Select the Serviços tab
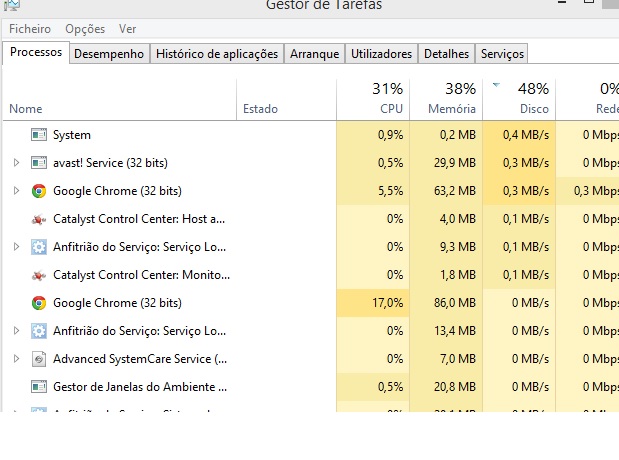Screen dimensions: 619x460 [501, 54]
